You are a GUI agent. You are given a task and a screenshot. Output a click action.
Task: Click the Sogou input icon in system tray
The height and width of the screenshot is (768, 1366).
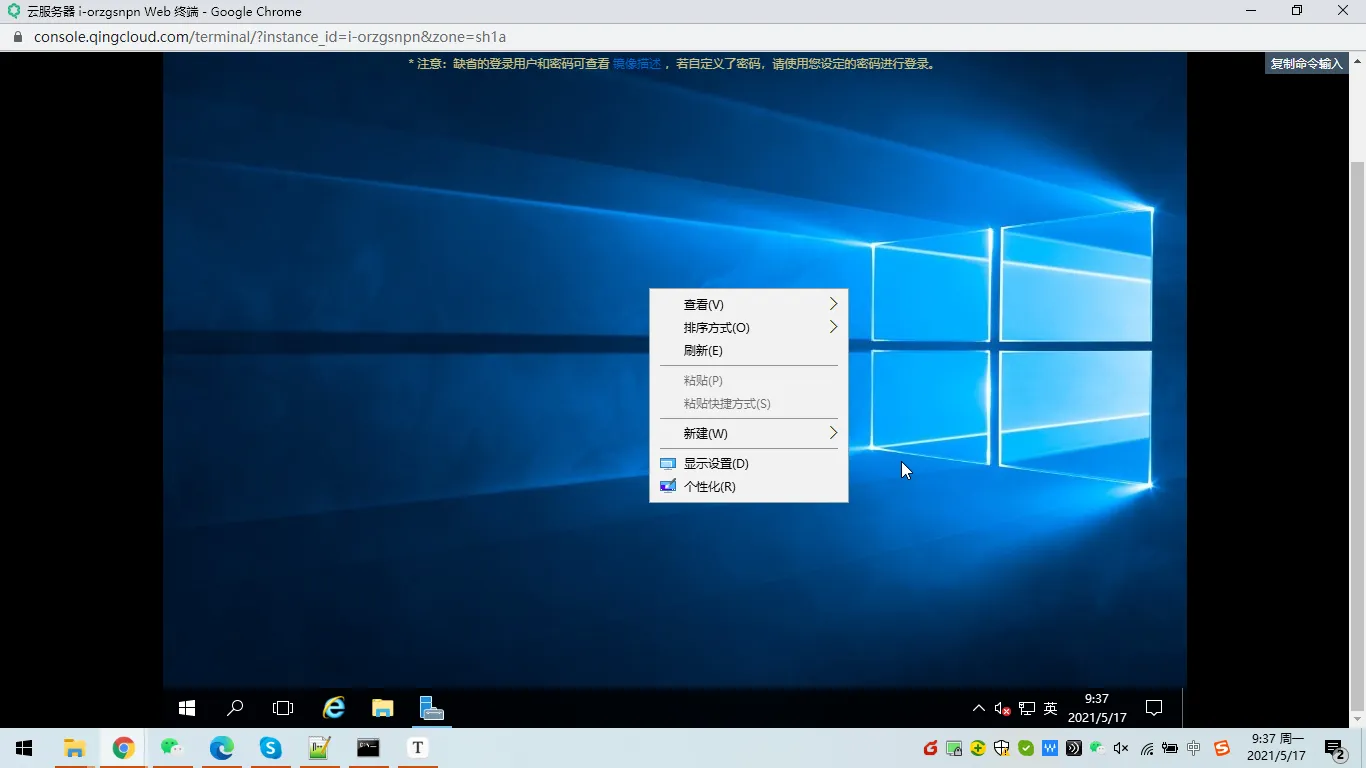click(1221, 747)
